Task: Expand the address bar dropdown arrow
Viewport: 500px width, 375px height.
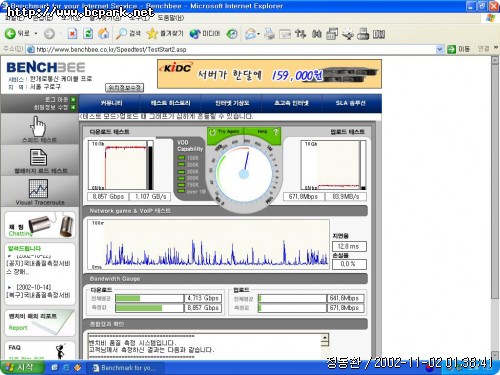Action: point(440,49)
